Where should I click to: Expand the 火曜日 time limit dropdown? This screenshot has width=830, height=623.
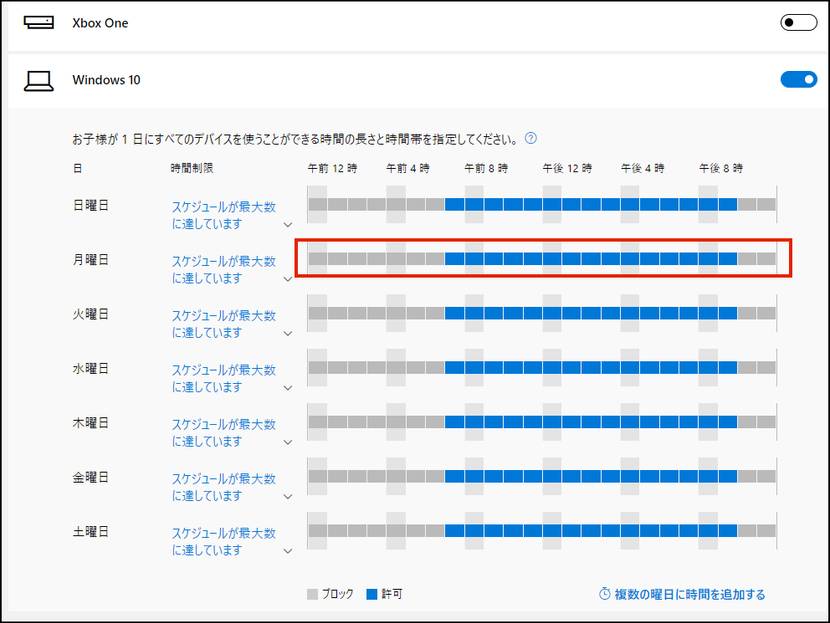pyautogui.click(x=288, y=333)
